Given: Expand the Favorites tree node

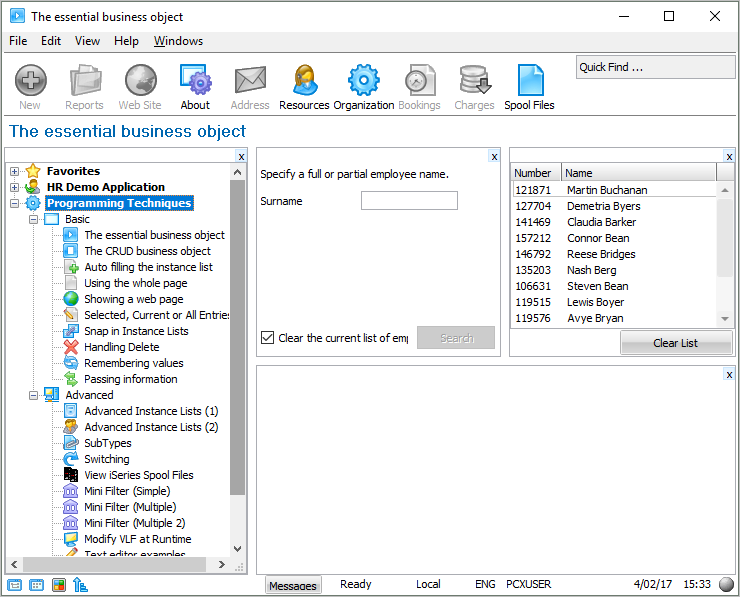Looking at the screenshot, I should [15, 171].
